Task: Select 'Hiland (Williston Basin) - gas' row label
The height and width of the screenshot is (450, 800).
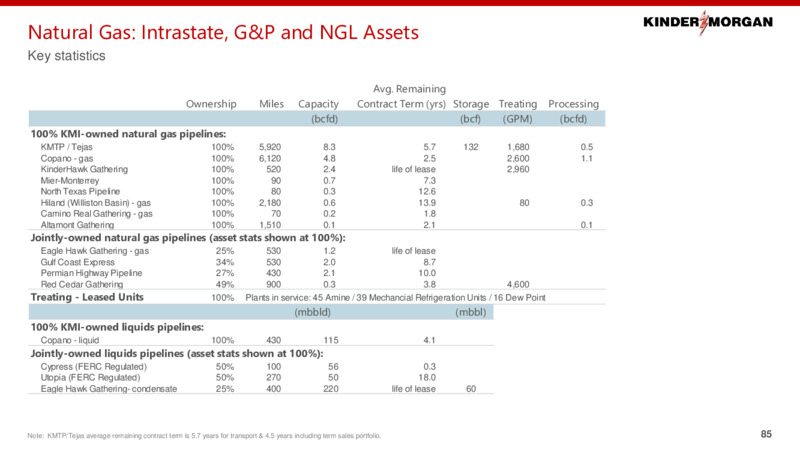Action: (95, 203)
